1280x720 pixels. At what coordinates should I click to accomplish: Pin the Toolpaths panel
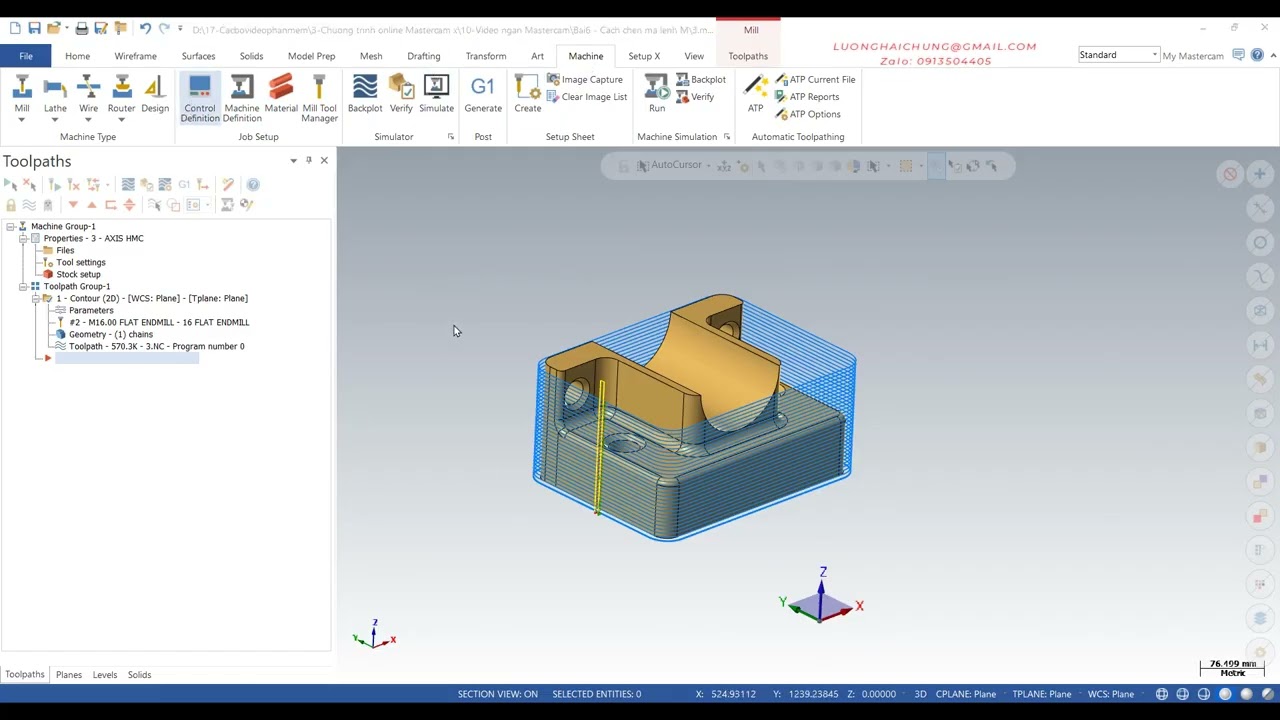[309, 161]
